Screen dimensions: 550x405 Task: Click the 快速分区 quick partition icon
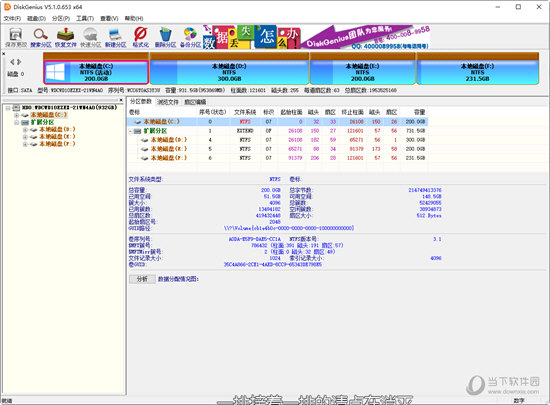tap(90, 37)
